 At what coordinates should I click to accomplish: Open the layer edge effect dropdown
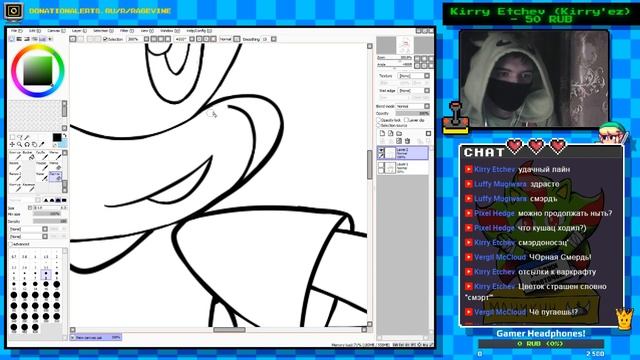click(x=414, y=91)
